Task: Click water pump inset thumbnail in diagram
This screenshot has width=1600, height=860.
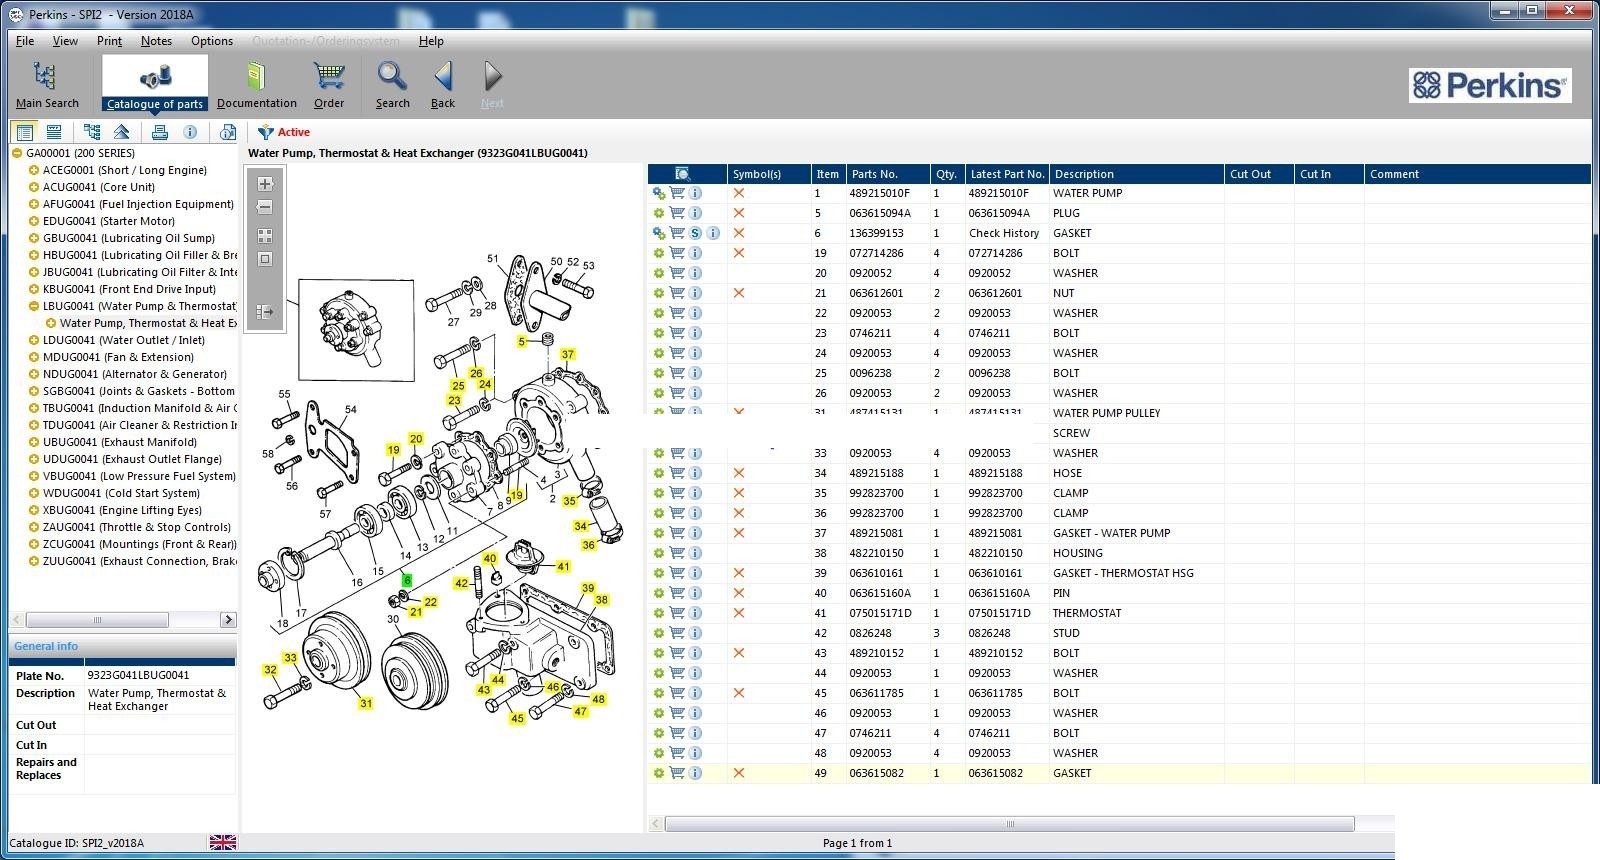Action: pos(356,330)
